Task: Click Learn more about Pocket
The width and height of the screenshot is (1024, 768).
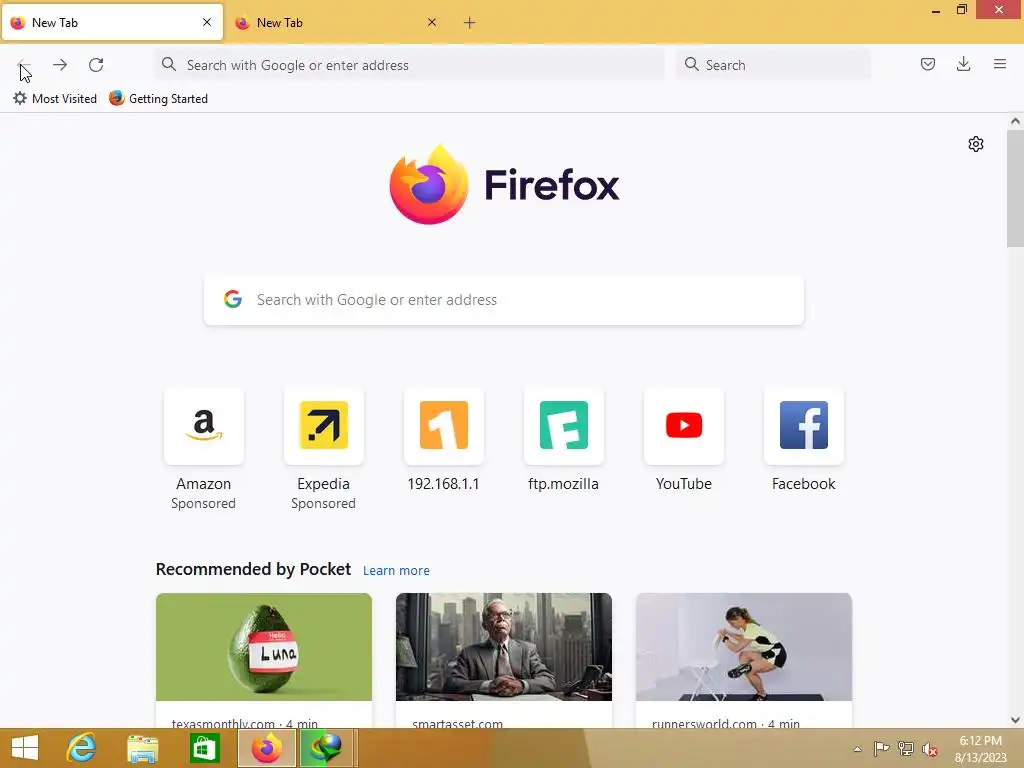Action: coord(396,570)
